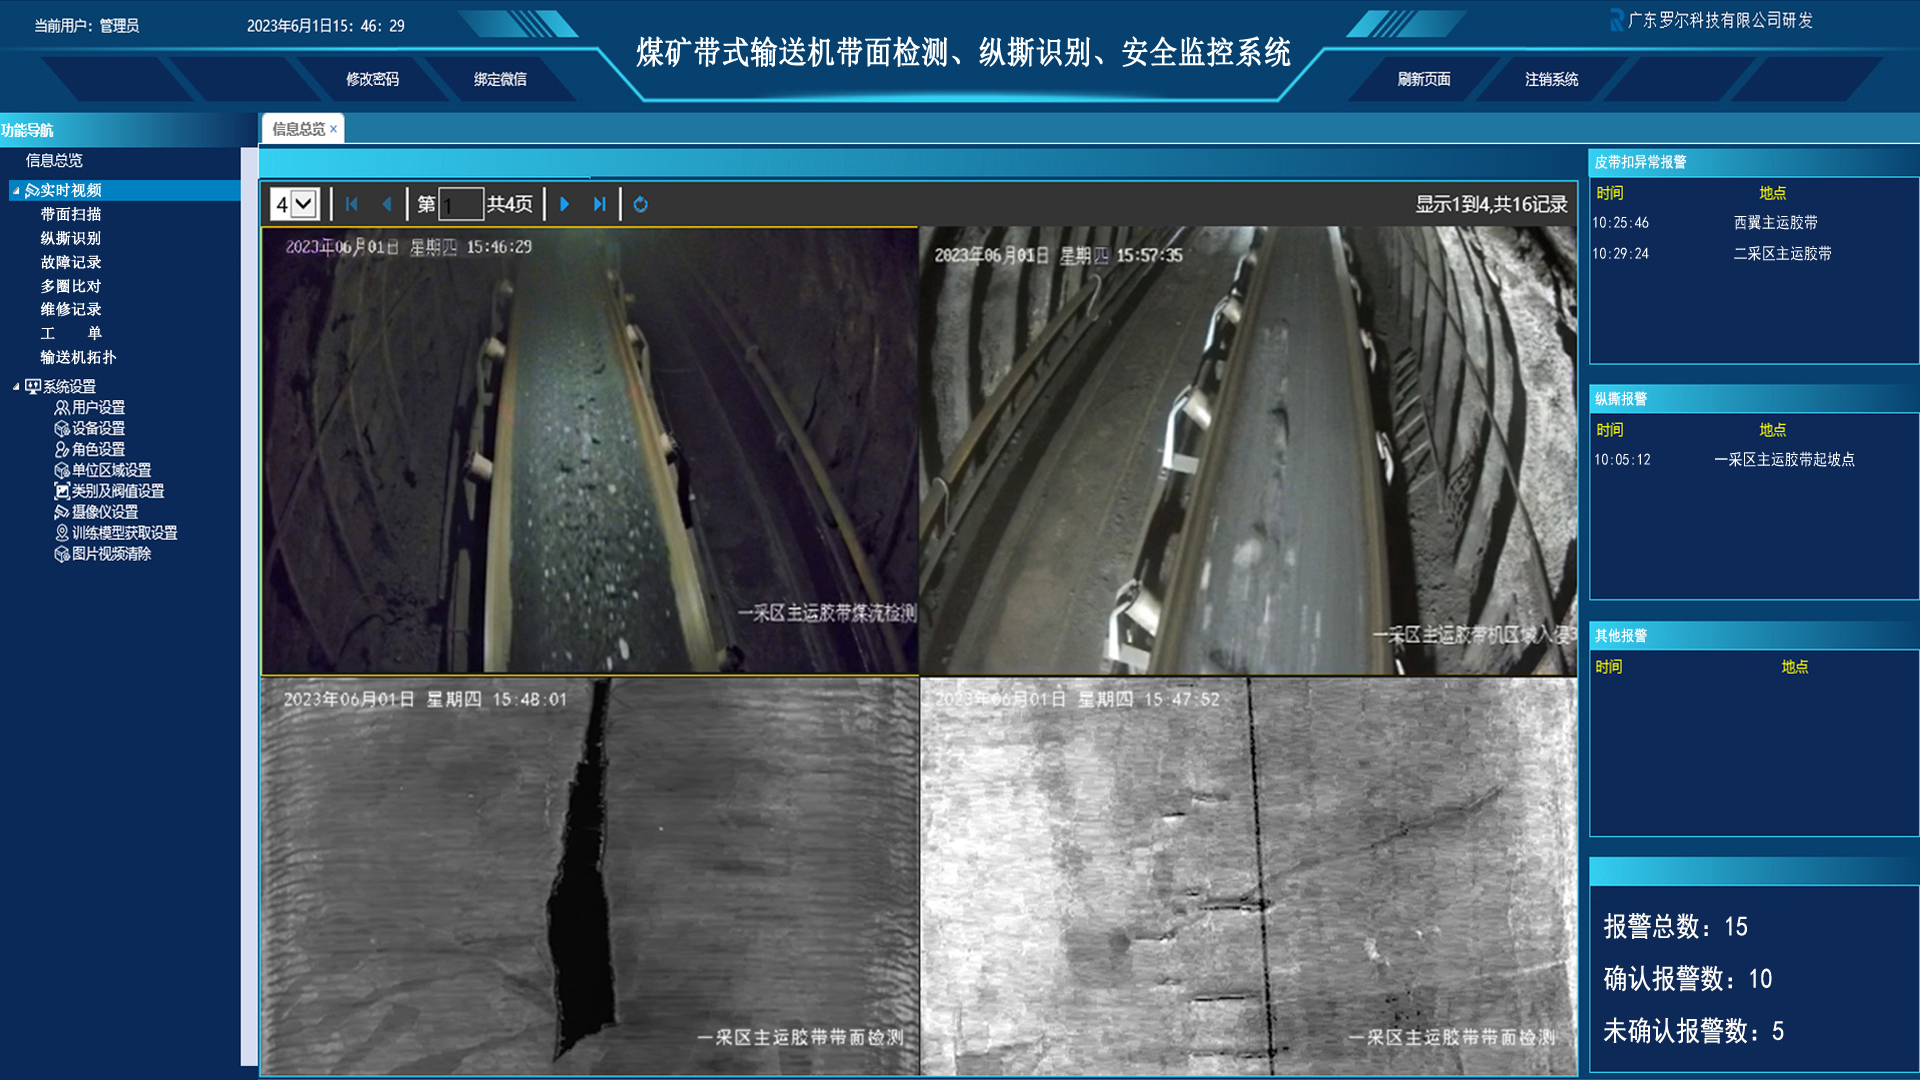Click the refresh icon in pagination toolbar
Image resolution: width=1920 pixels, height=1080 pixels.
coord(641,204)
